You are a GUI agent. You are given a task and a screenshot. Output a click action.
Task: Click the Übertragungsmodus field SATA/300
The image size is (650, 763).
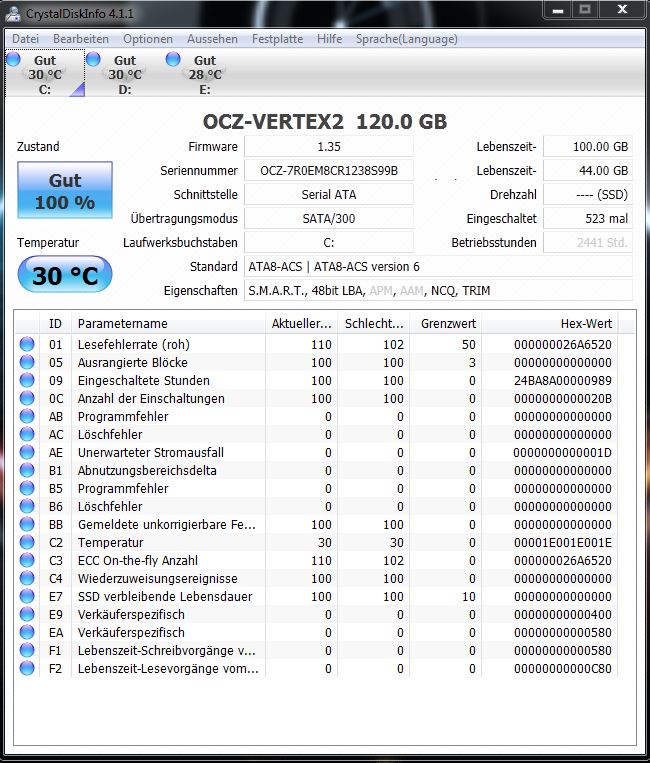[x=329, y=218]
